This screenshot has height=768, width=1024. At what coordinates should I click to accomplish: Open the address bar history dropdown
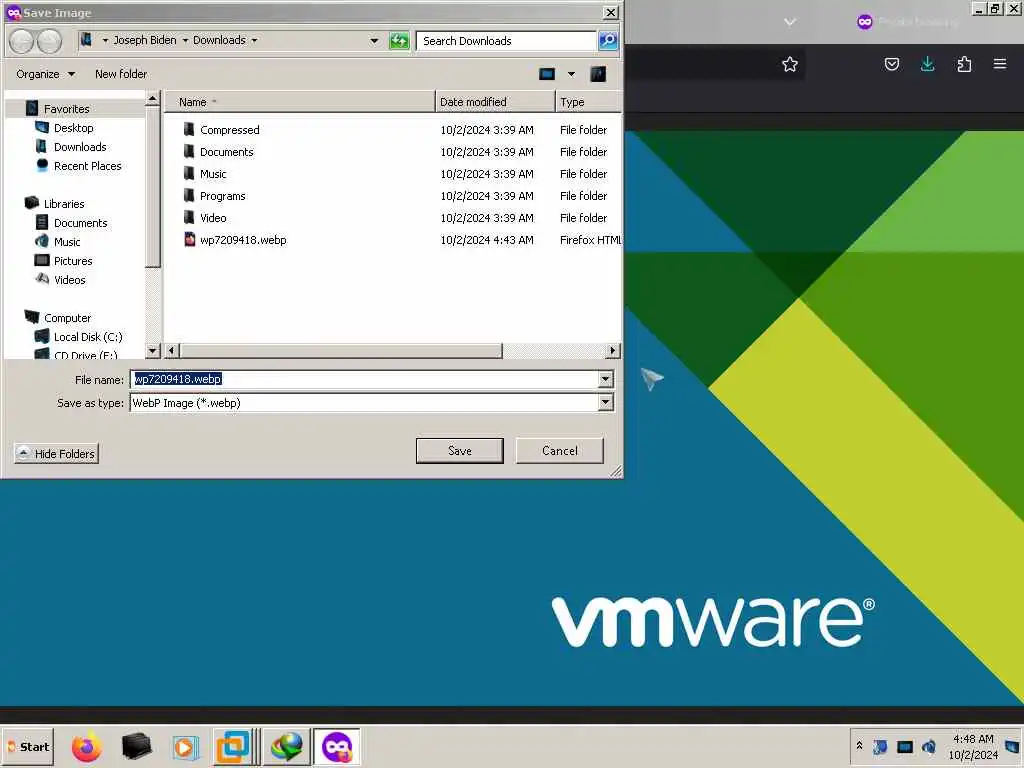374,40
